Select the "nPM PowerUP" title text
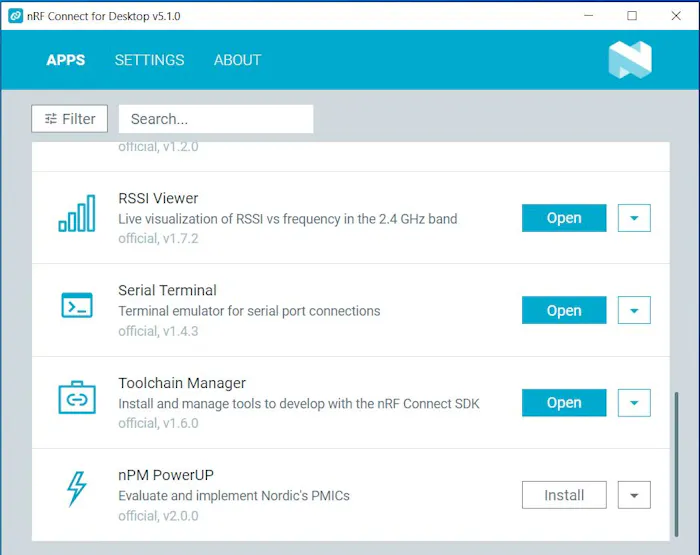 coord(166,475)
